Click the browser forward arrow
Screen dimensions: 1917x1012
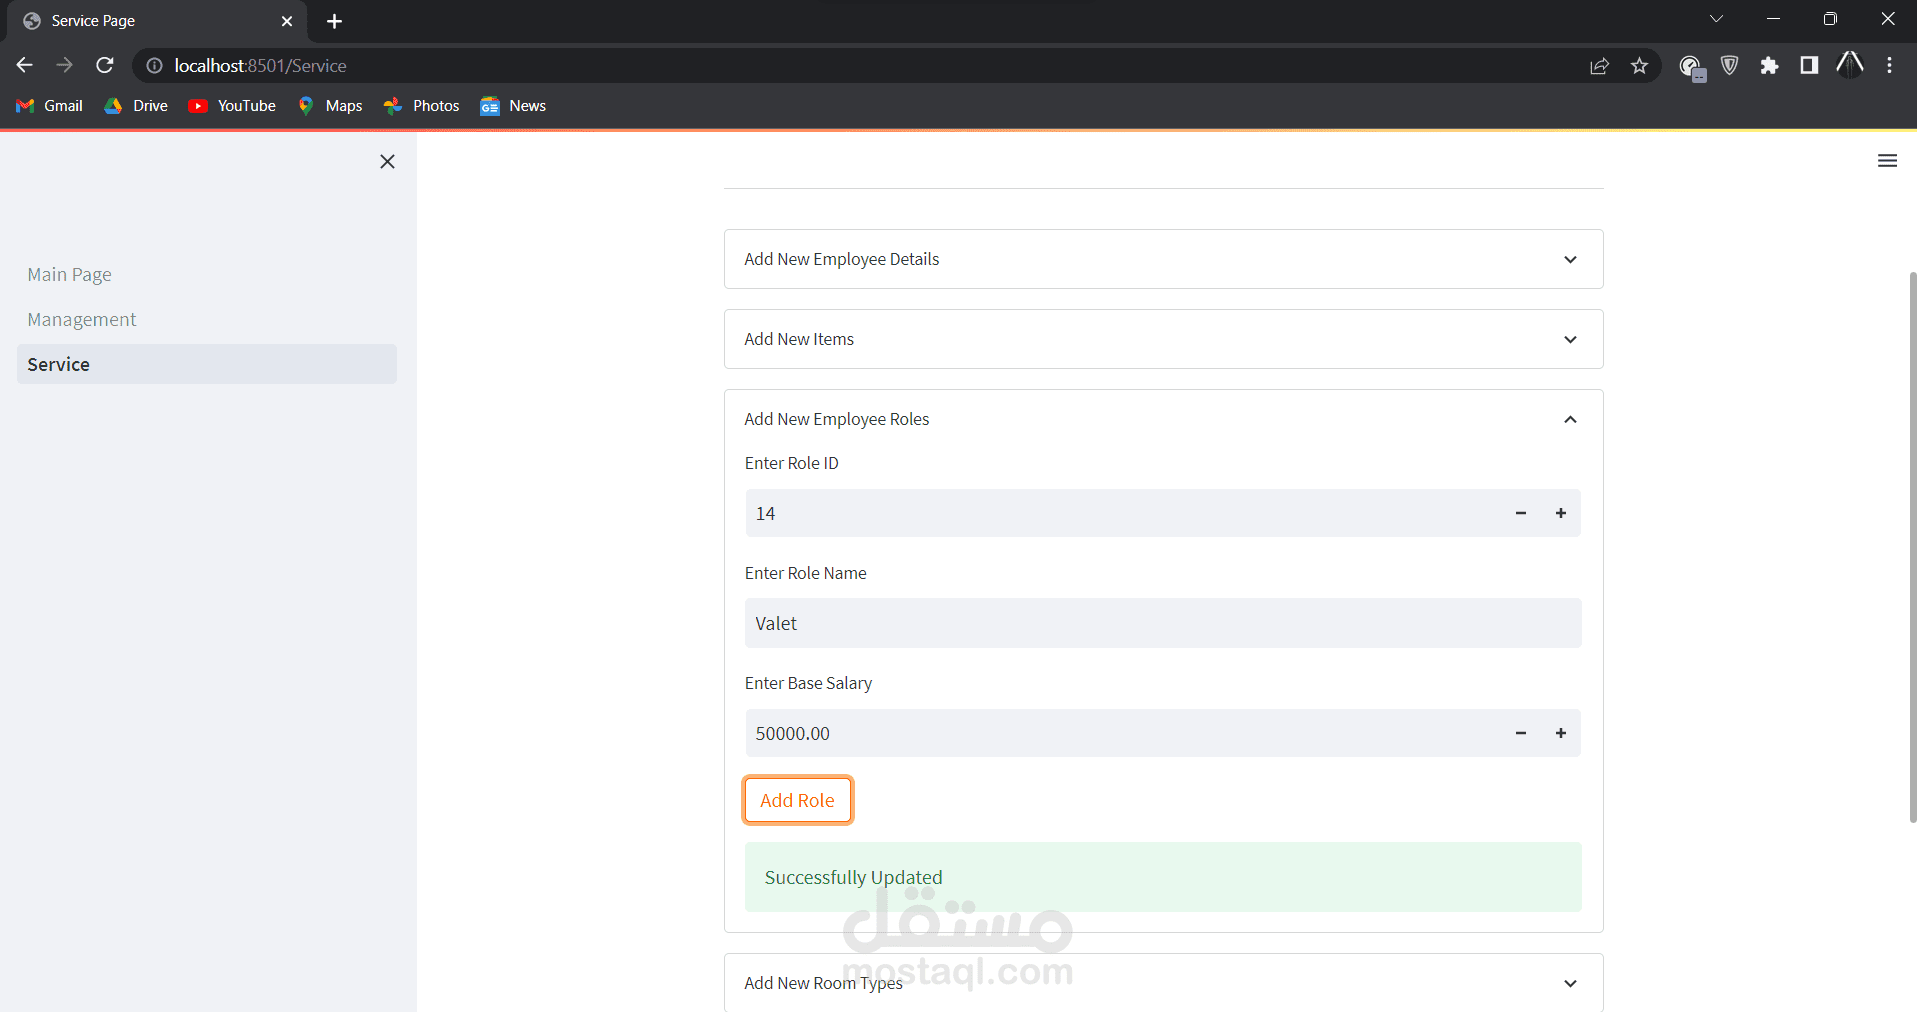point(65,65)
